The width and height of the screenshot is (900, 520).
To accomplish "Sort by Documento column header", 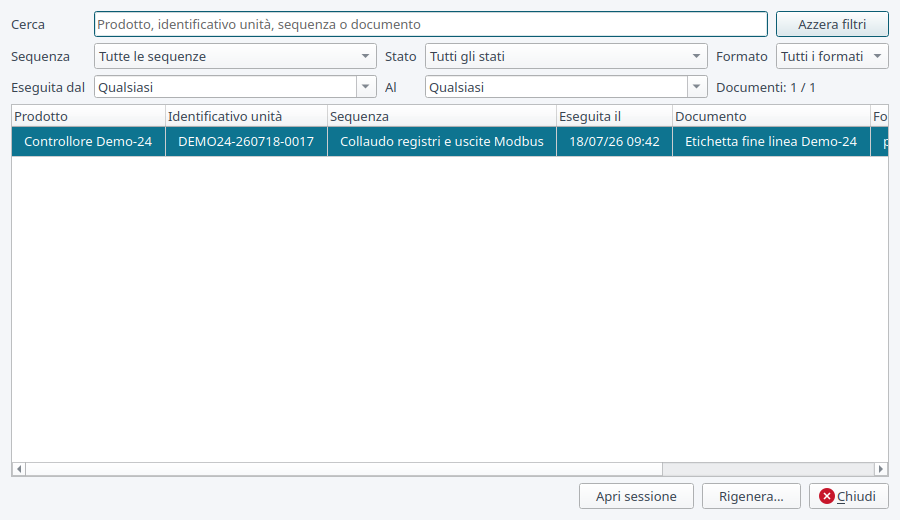I will (x=771, y=116).
